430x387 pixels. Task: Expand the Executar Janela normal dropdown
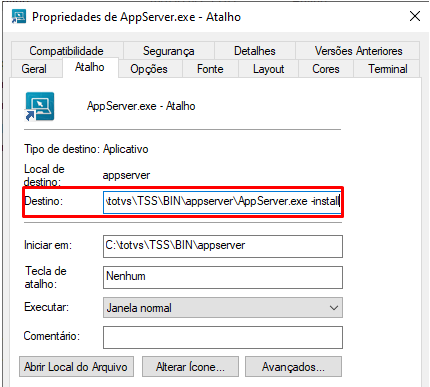[x=223, y=308]
